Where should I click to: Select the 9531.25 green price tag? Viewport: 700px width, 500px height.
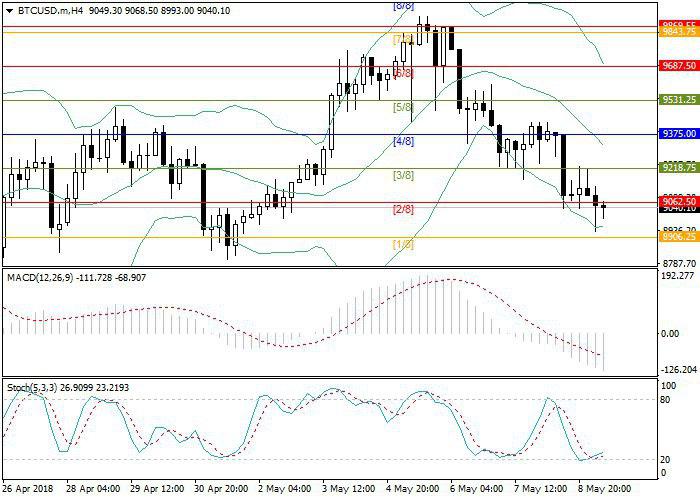tap(678, 100)
